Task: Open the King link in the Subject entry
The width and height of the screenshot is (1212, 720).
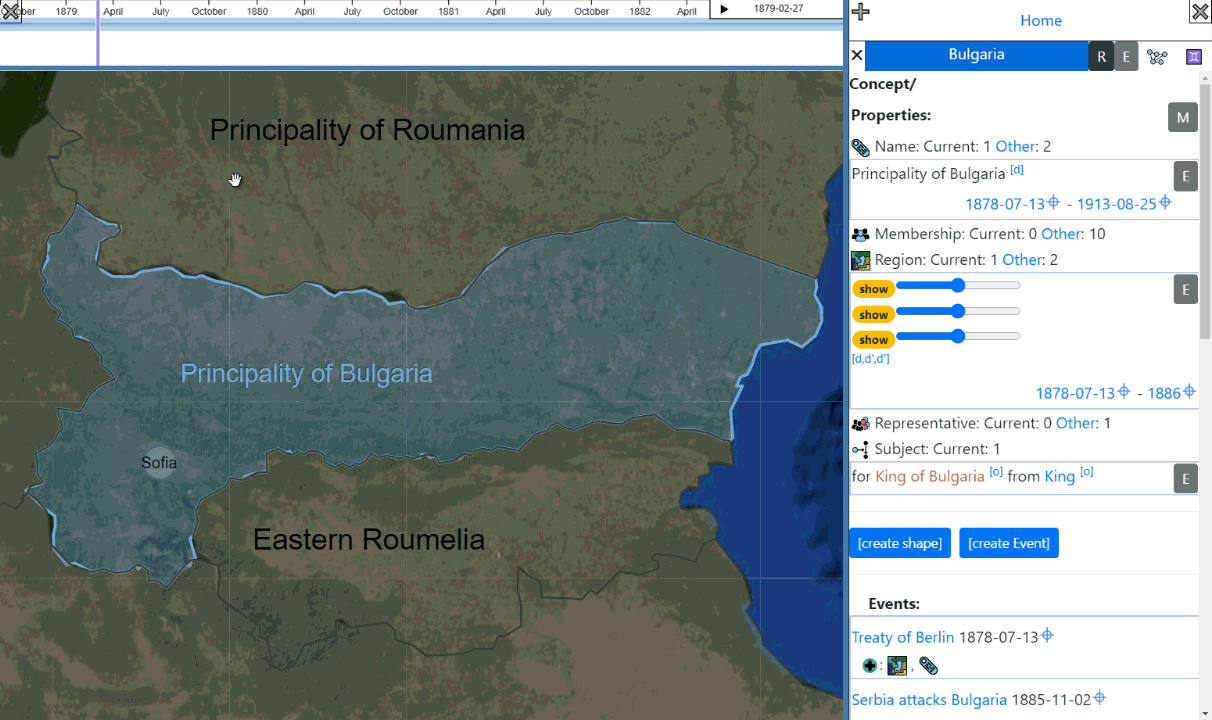Action: tap(1059, 476)
